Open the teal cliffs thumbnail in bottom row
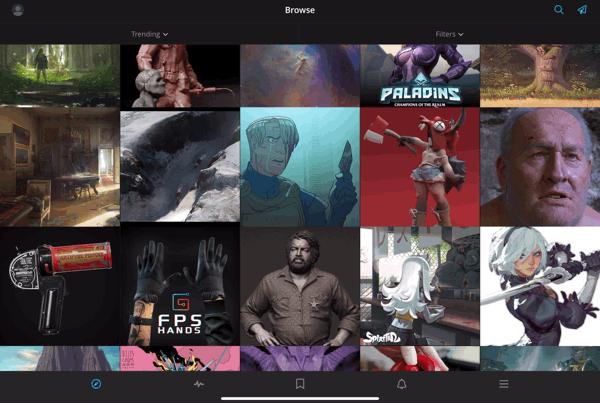This screenshot has width=600, height=403. 540,359
